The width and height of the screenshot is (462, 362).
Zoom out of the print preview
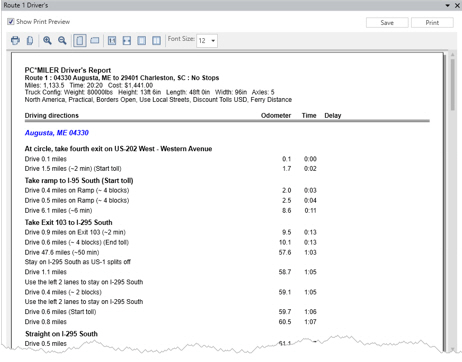62,41
